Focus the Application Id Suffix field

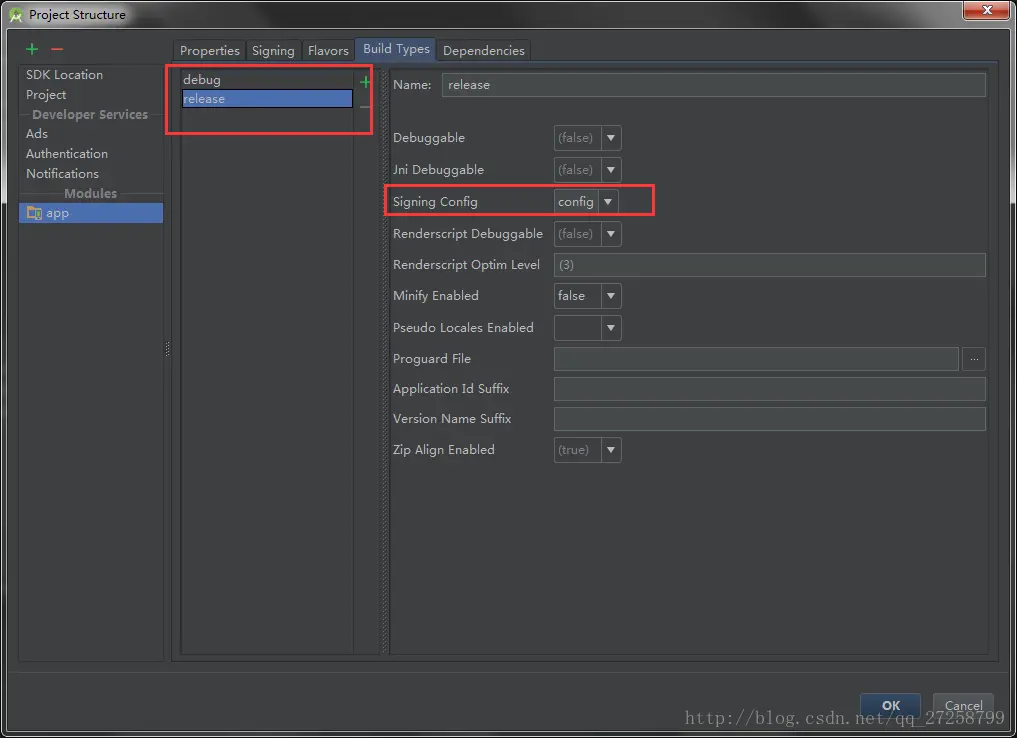pyautogui.click(x=769, y=389)
